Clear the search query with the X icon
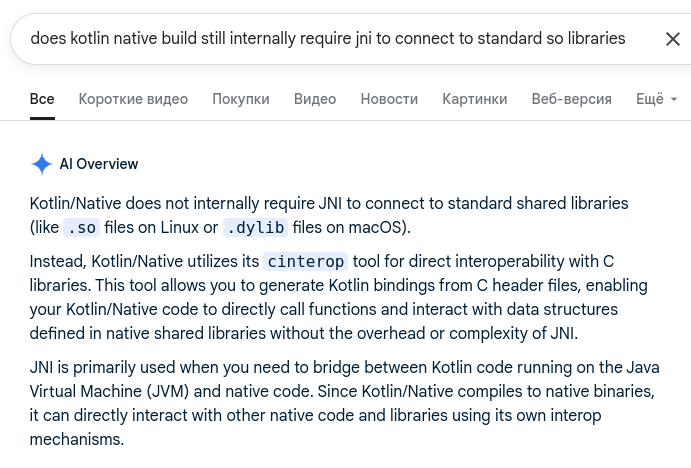 coord(673,39)
